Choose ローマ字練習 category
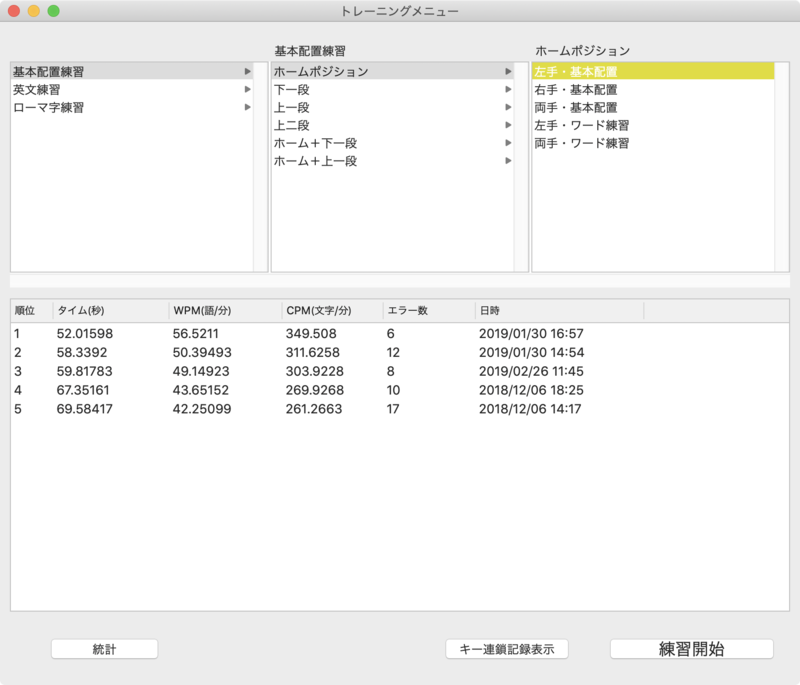This screenshot has height=685, width=800. coord(132,107)
